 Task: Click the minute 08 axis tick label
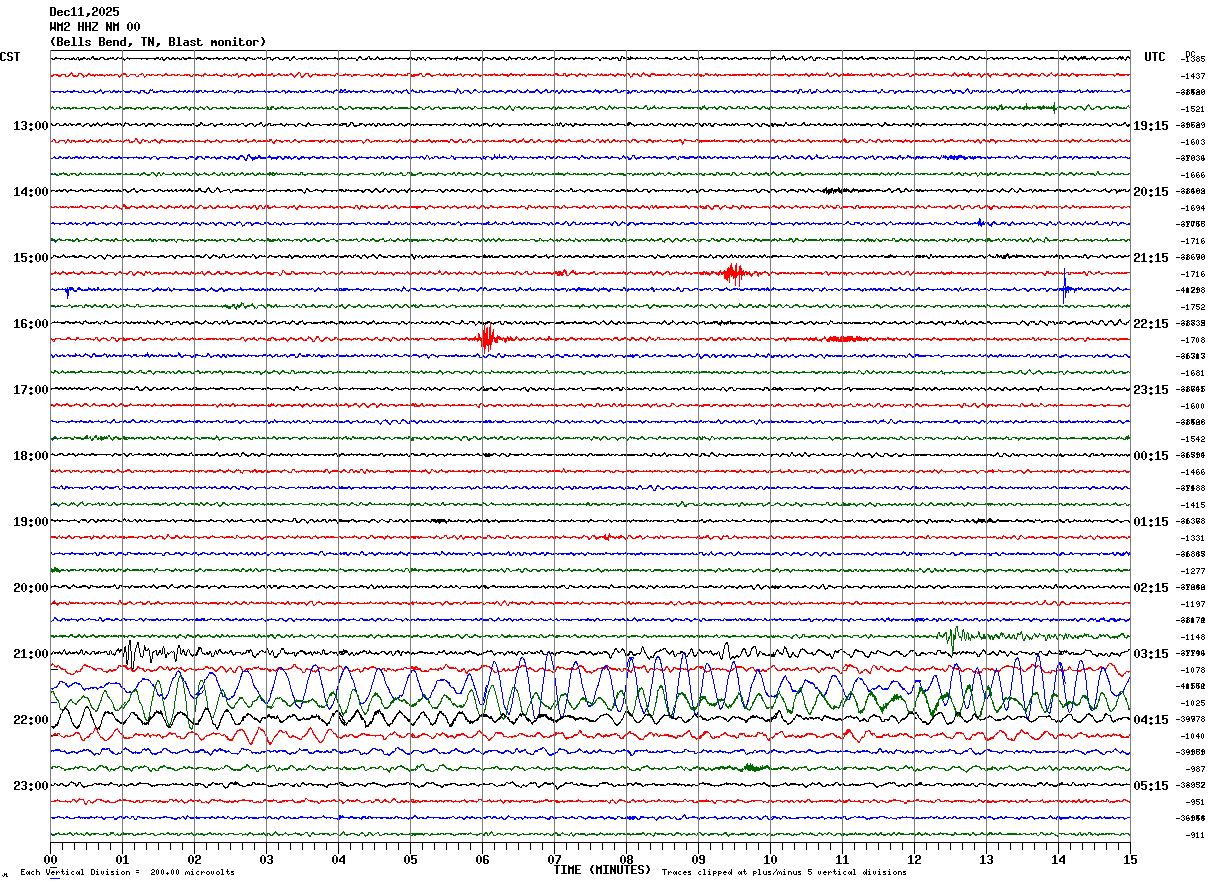627,859
